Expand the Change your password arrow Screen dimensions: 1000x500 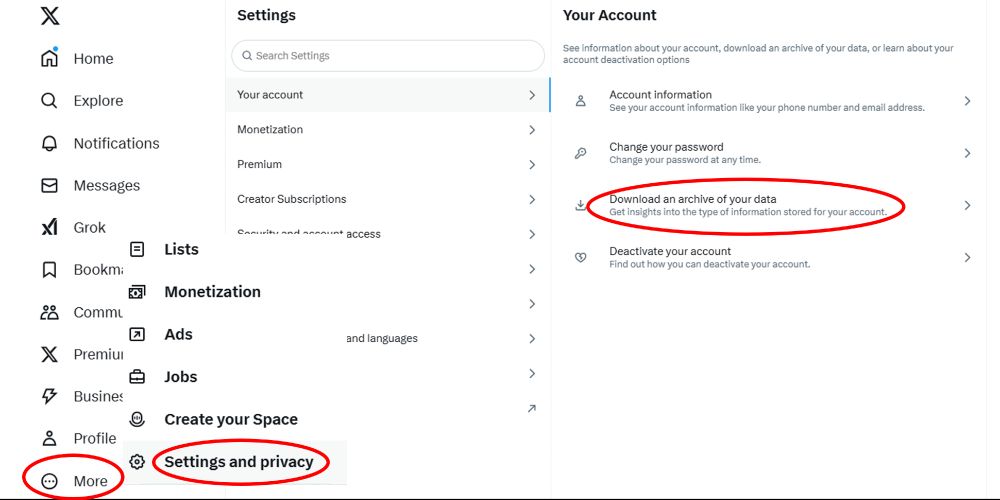[x=967, y=153]
